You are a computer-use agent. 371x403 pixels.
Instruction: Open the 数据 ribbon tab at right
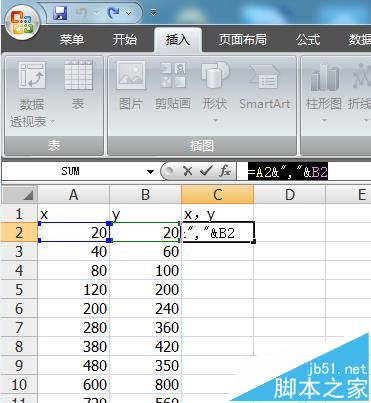360,40
